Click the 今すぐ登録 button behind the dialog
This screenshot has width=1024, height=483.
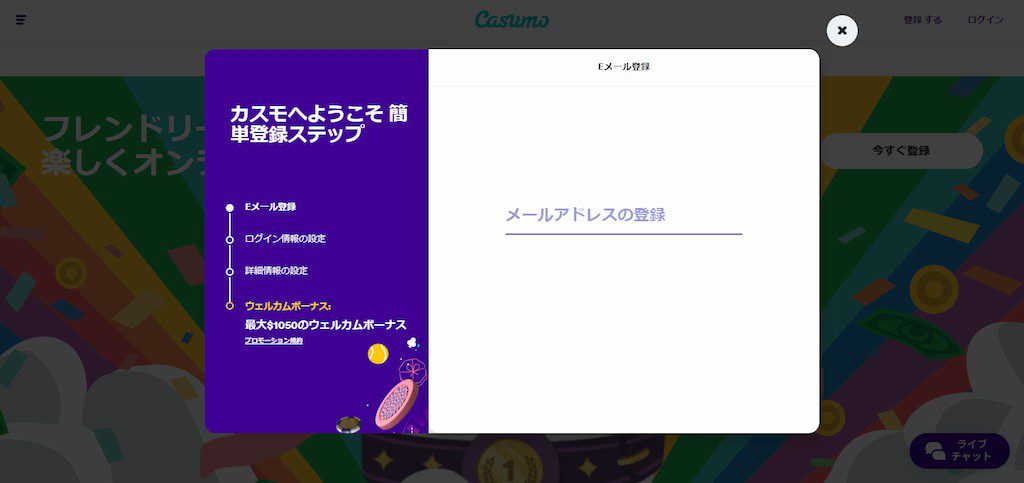901,151
